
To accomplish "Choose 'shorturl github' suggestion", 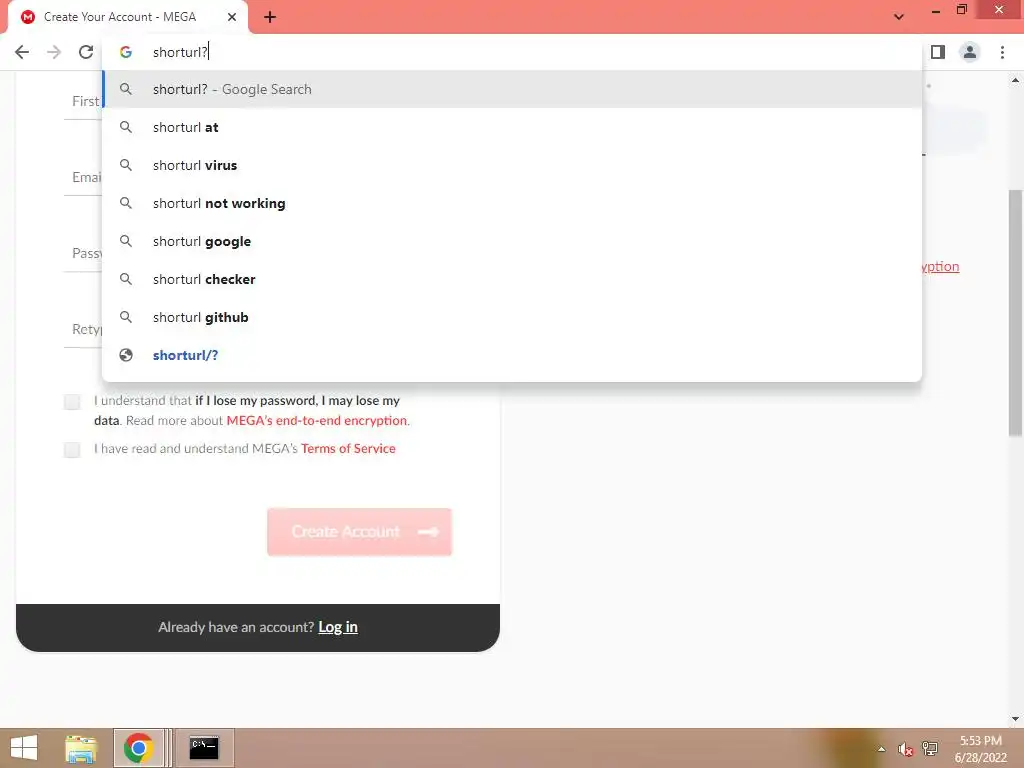I will point(512,317).
